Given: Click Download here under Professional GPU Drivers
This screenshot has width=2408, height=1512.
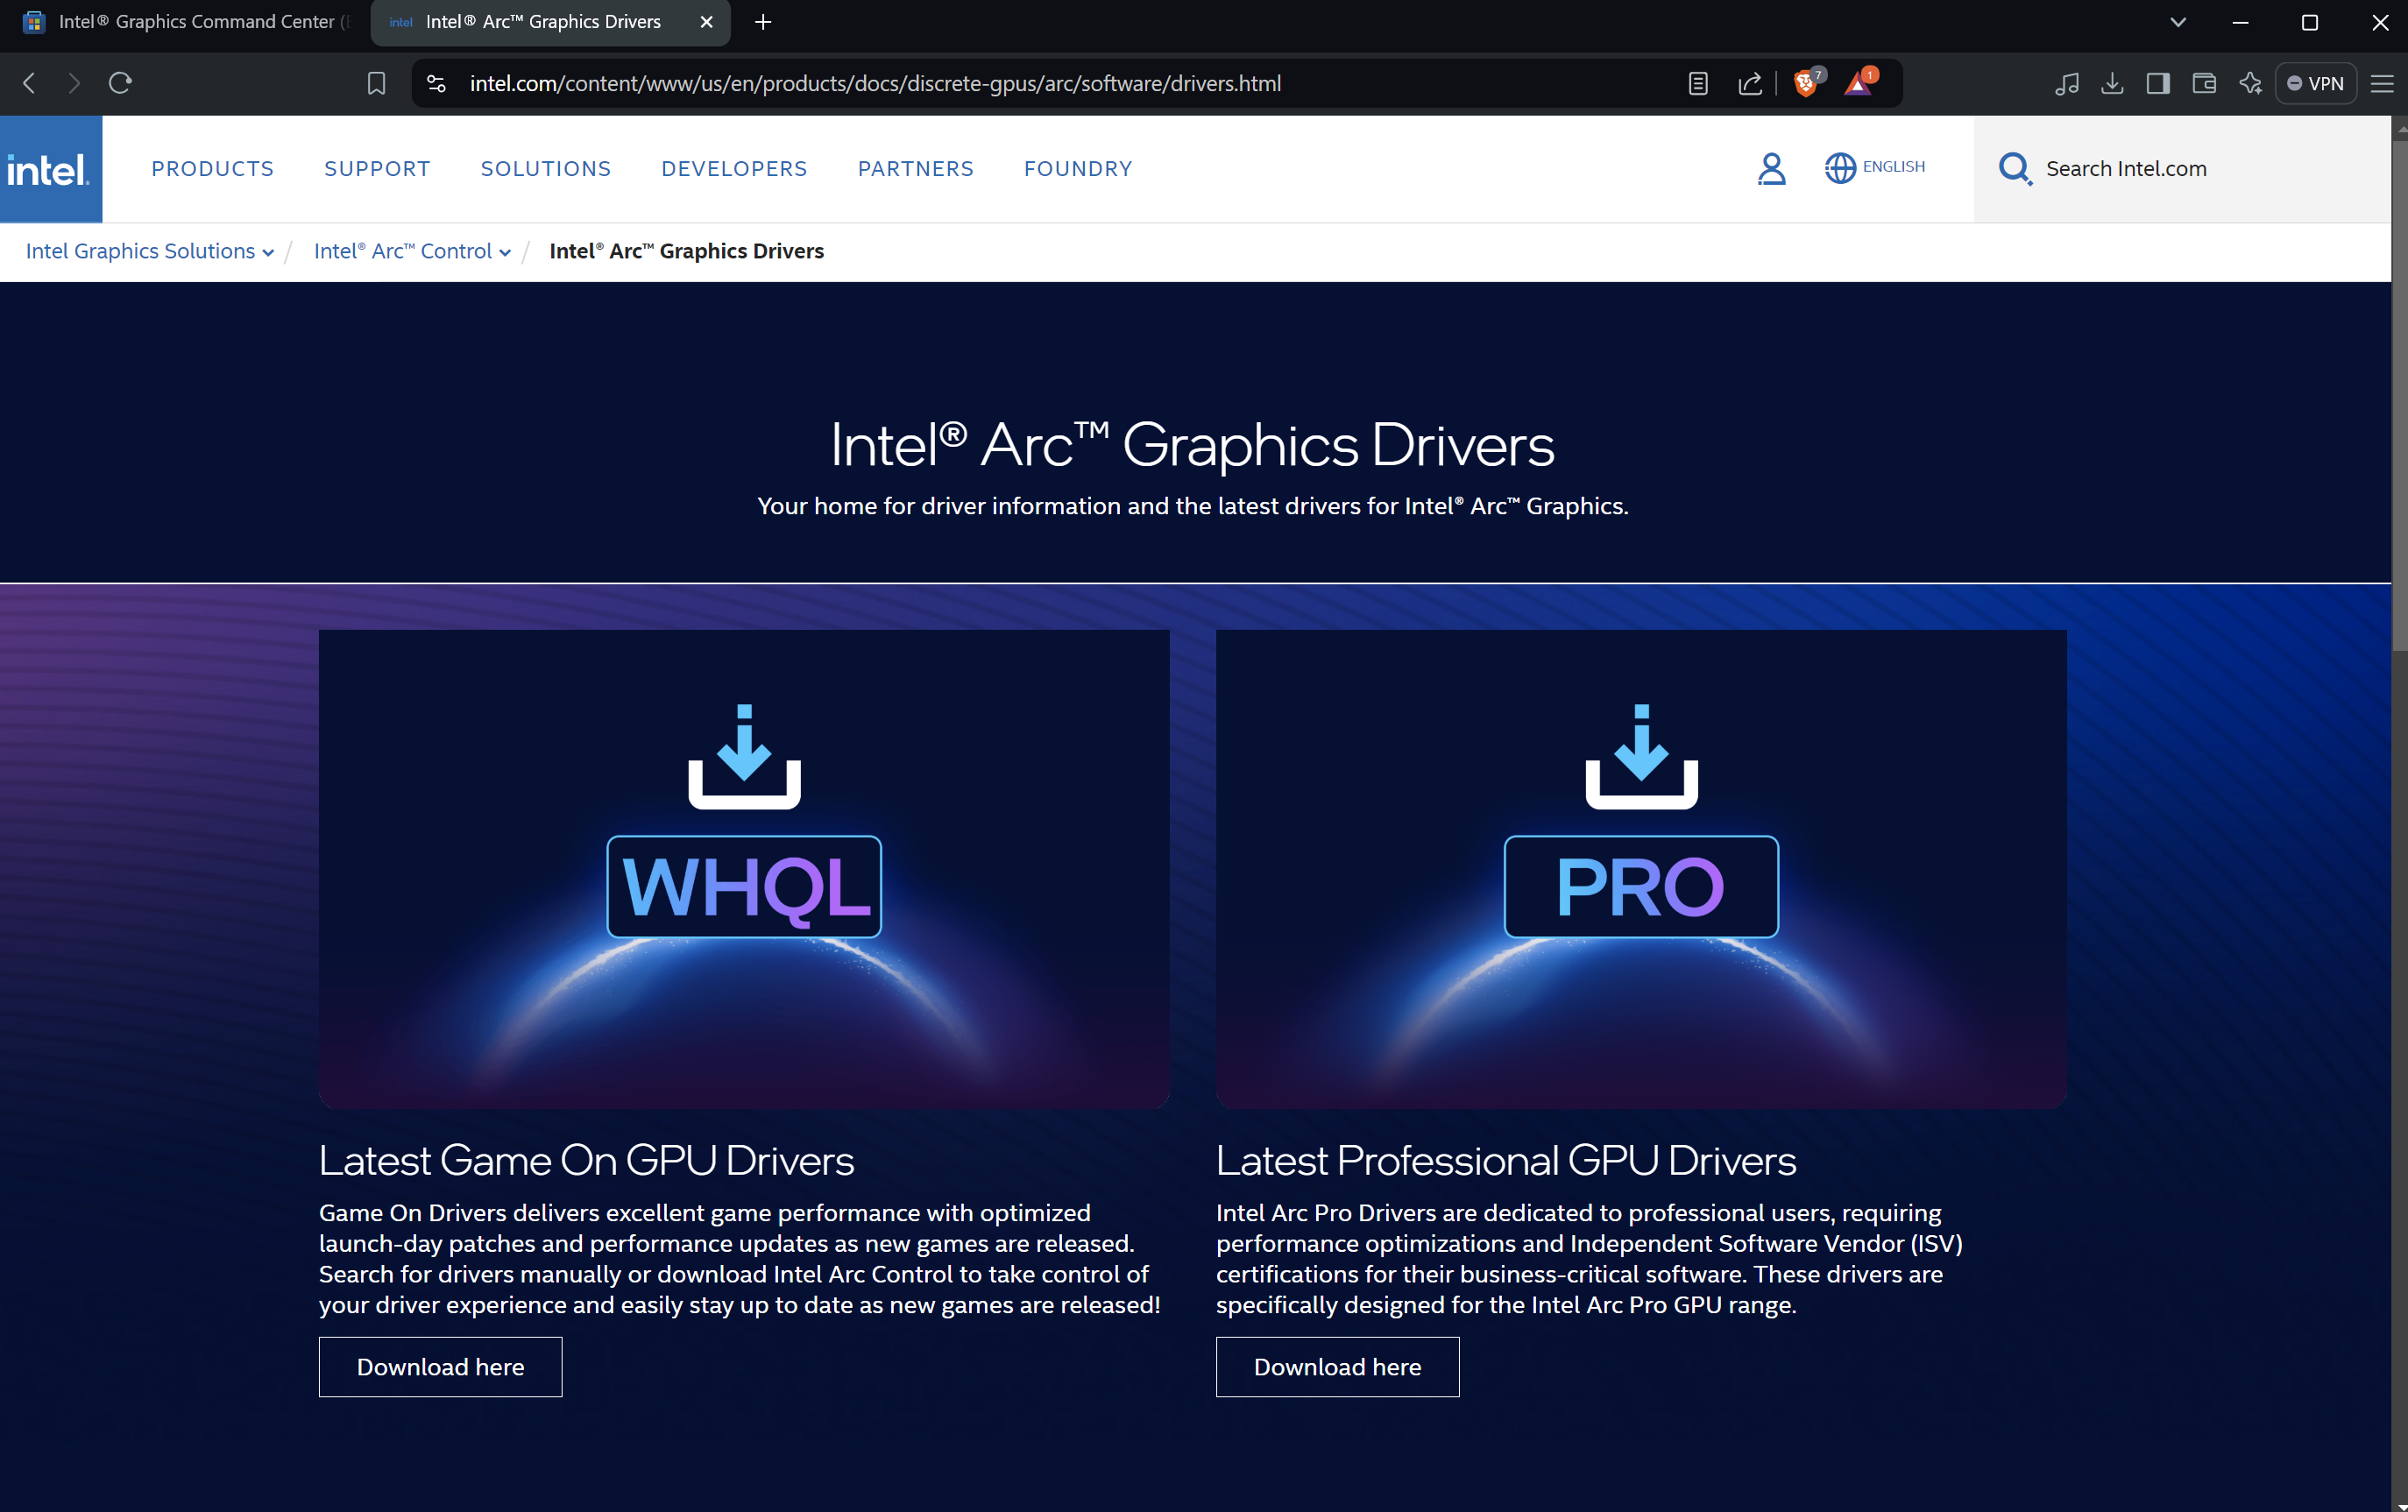Looking at the screenshot, I should coord(1337,1367).
